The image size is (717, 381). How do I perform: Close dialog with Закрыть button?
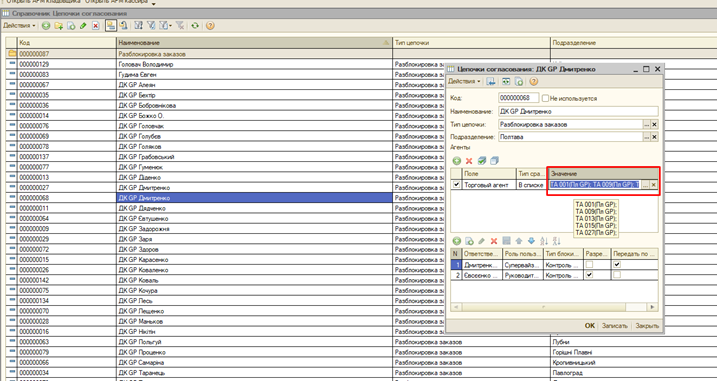pyautogui.click(x=647, y=326)
